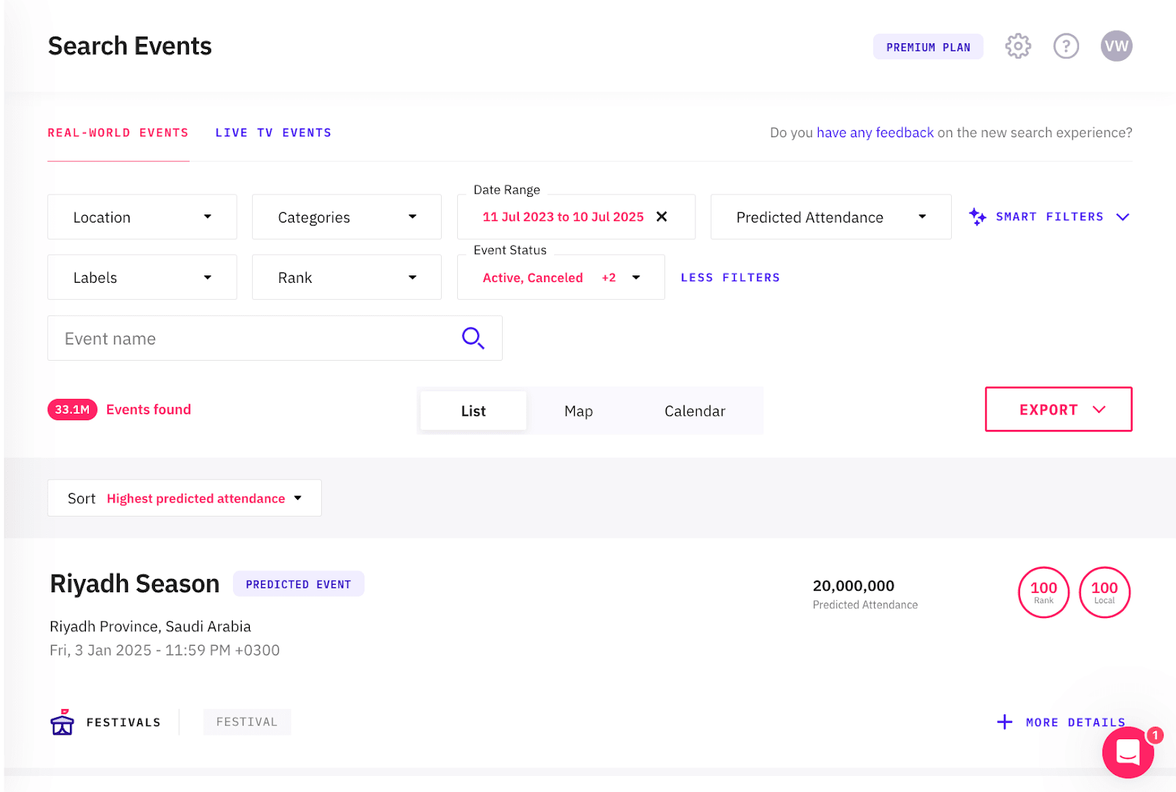The width and height of the screenshot is (1176, 792).
Task: Switch to the Map view tab
Action: [x=578, y=410]
